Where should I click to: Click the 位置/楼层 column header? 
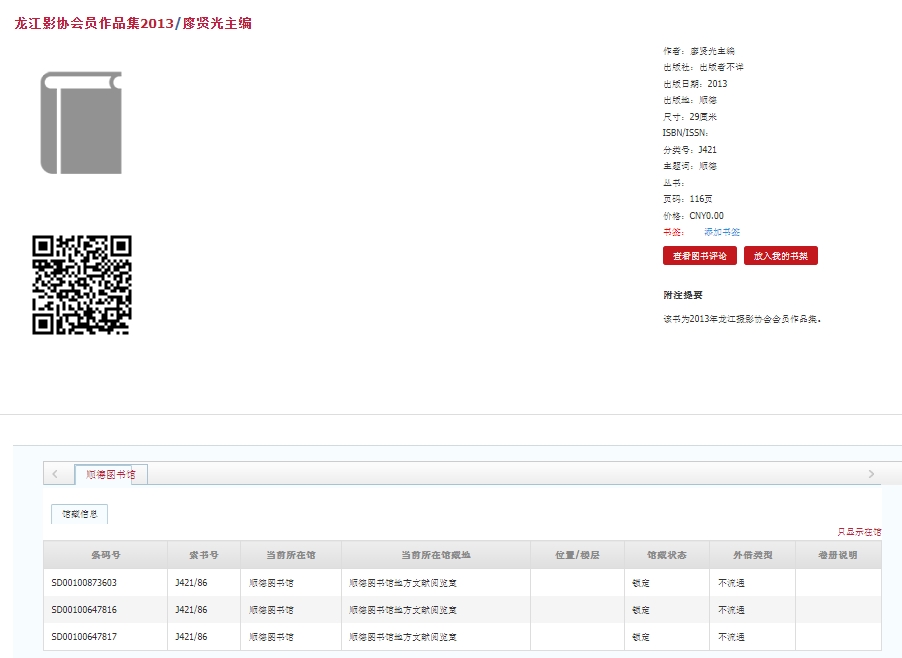[x=577, y=555]
